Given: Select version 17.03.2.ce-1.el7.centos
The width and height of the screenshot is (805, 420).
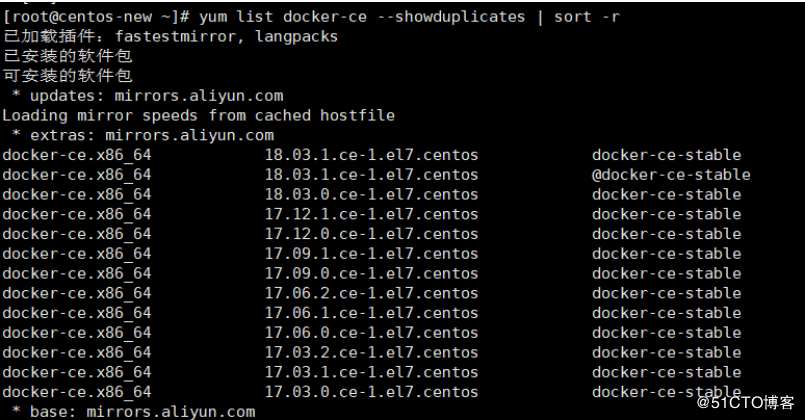Looking at the screenshot, I should click(371, 353).
